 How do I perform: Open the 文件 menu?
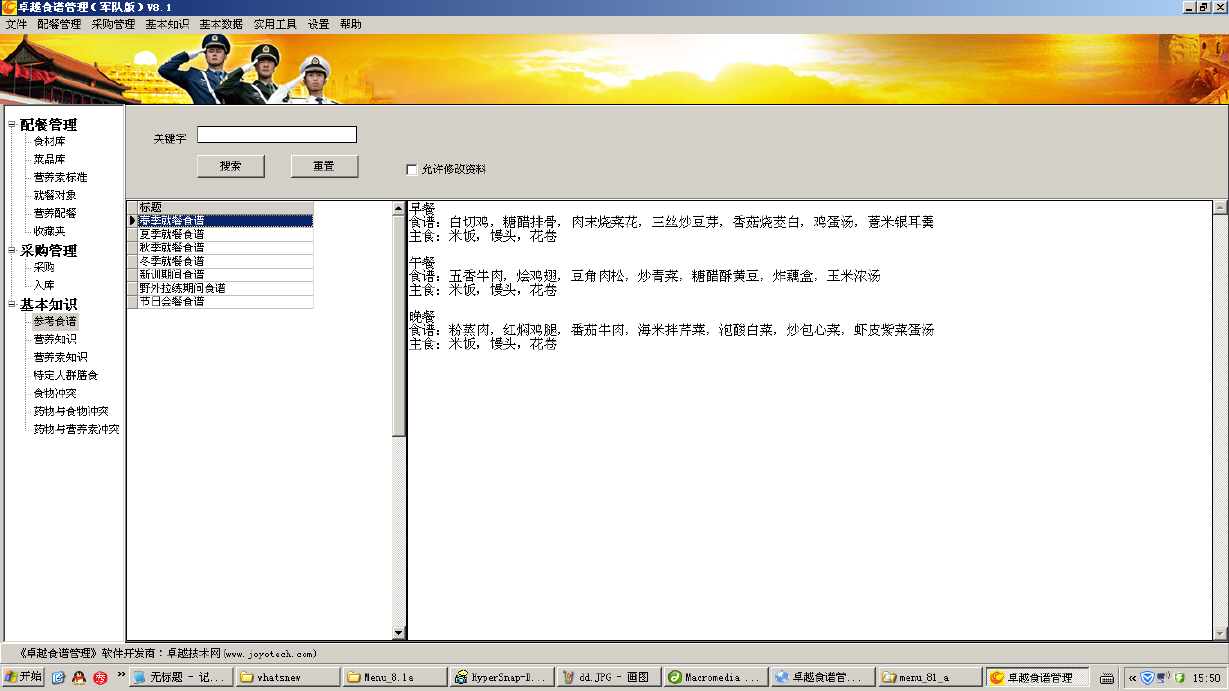click(17, 24)
